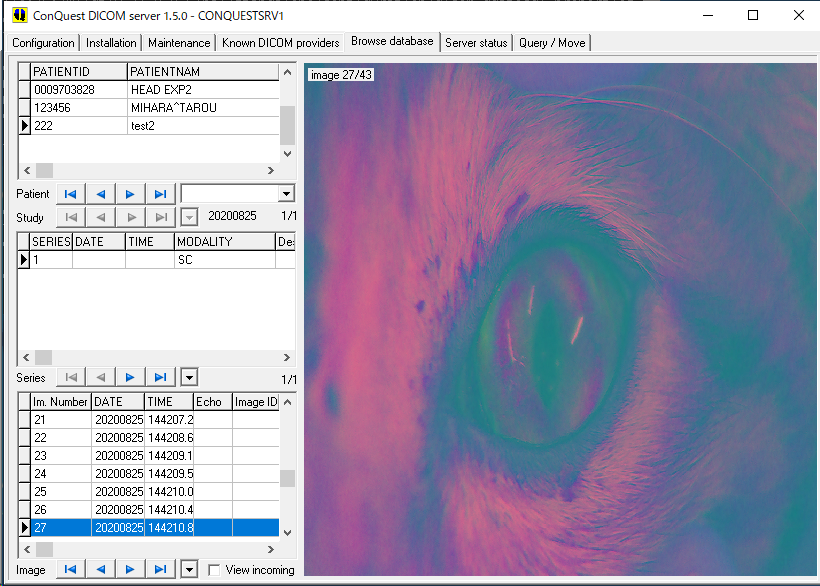This screenshot has height=586, width=820.
Task: Select image number 24 row
Action: pyautogui.click(x=149, y=474)
